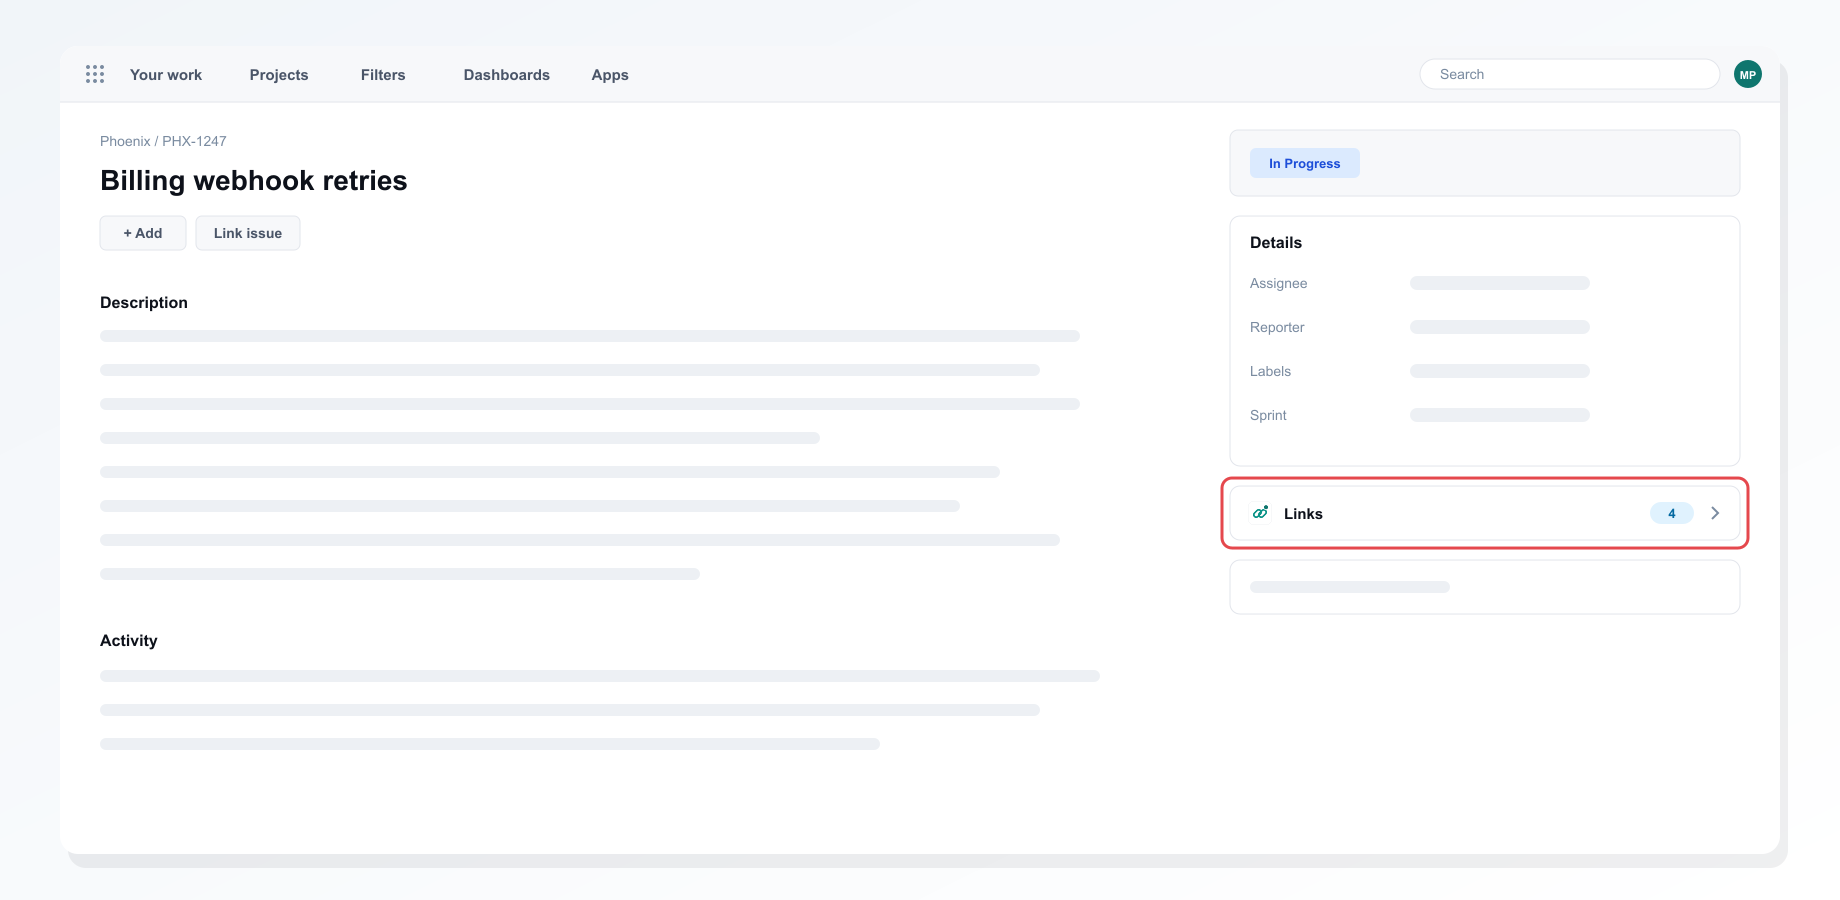1840x900 pixels.
Task: Open the Phoenix breadcrumb link
Action: (125, 141)
